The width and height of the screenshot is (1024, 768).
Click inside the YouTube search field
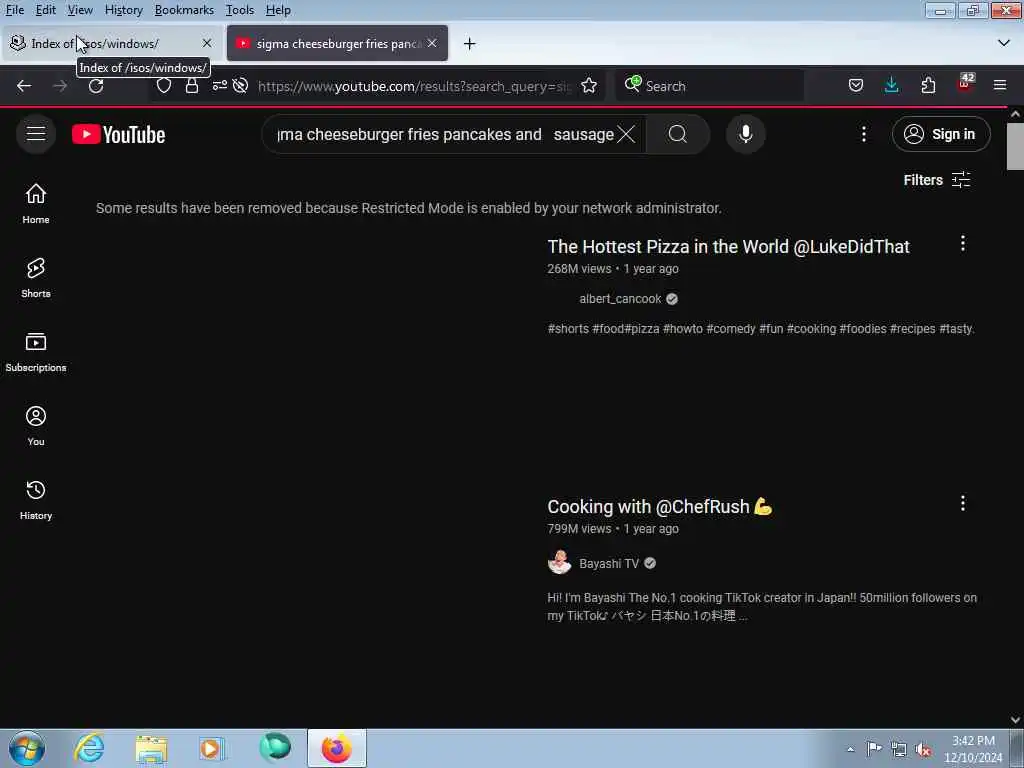click(446, 135)
